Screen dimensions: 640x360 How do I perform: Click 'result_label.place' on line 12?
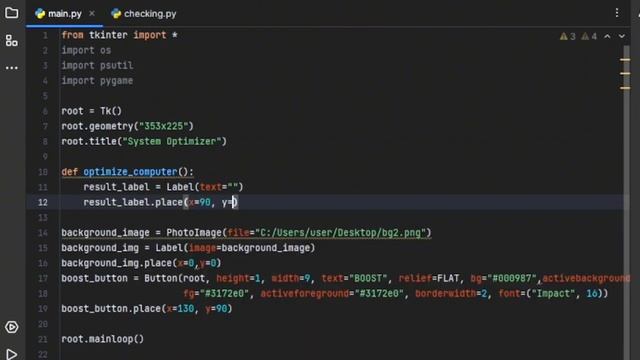pyautogui.click(x=133, y=202)
